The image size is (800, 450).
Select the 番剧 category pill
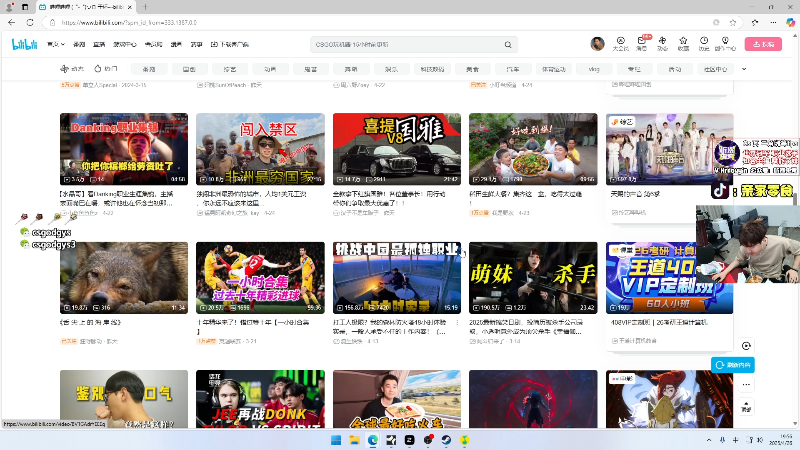pos(149,69)
